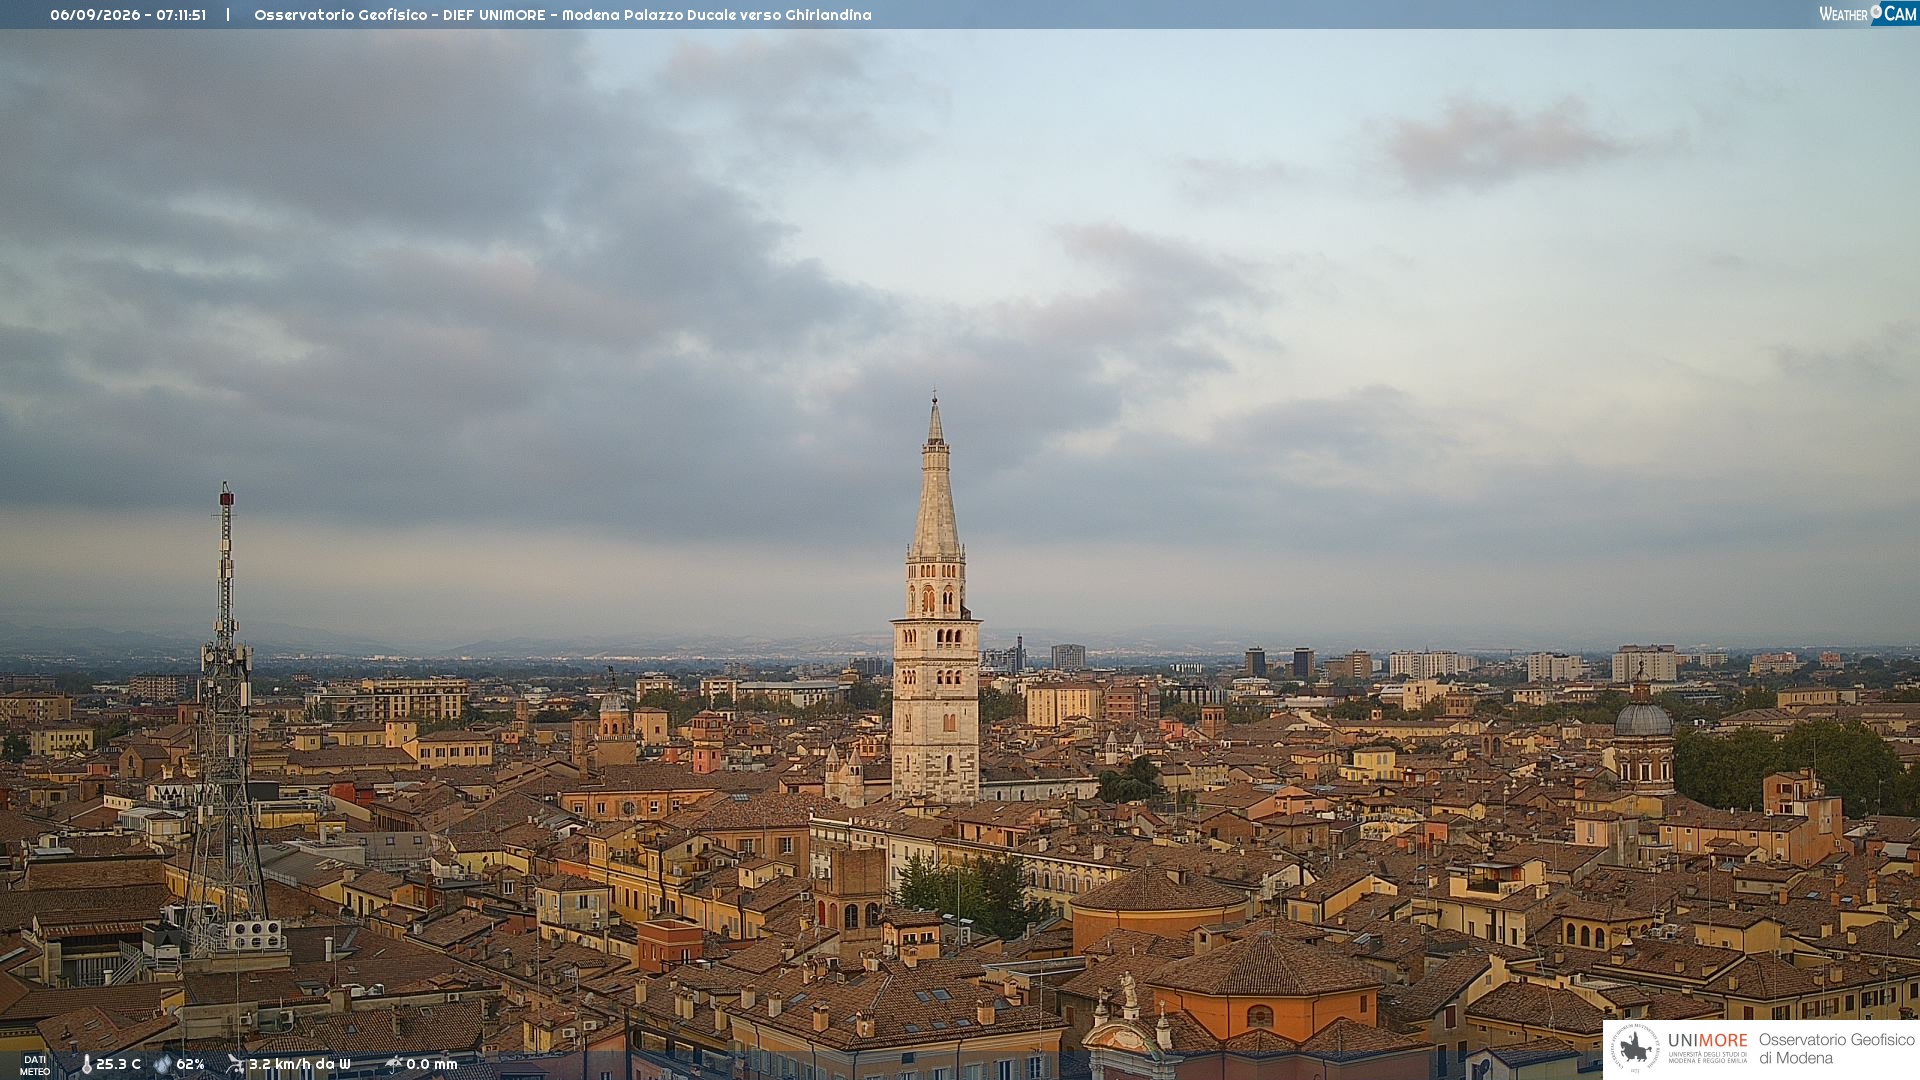Select the 3.2 km/h da W wind reading
1920x1080 pixels.
click(x=300, y=1064)
